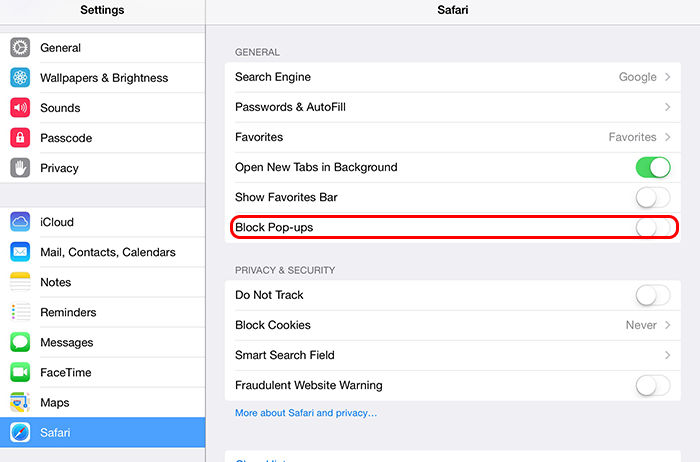The height and width of the screenshot is (462, 700).
Task: Tap the Maps icon in sidebar
Action: (x=20, y=402)
